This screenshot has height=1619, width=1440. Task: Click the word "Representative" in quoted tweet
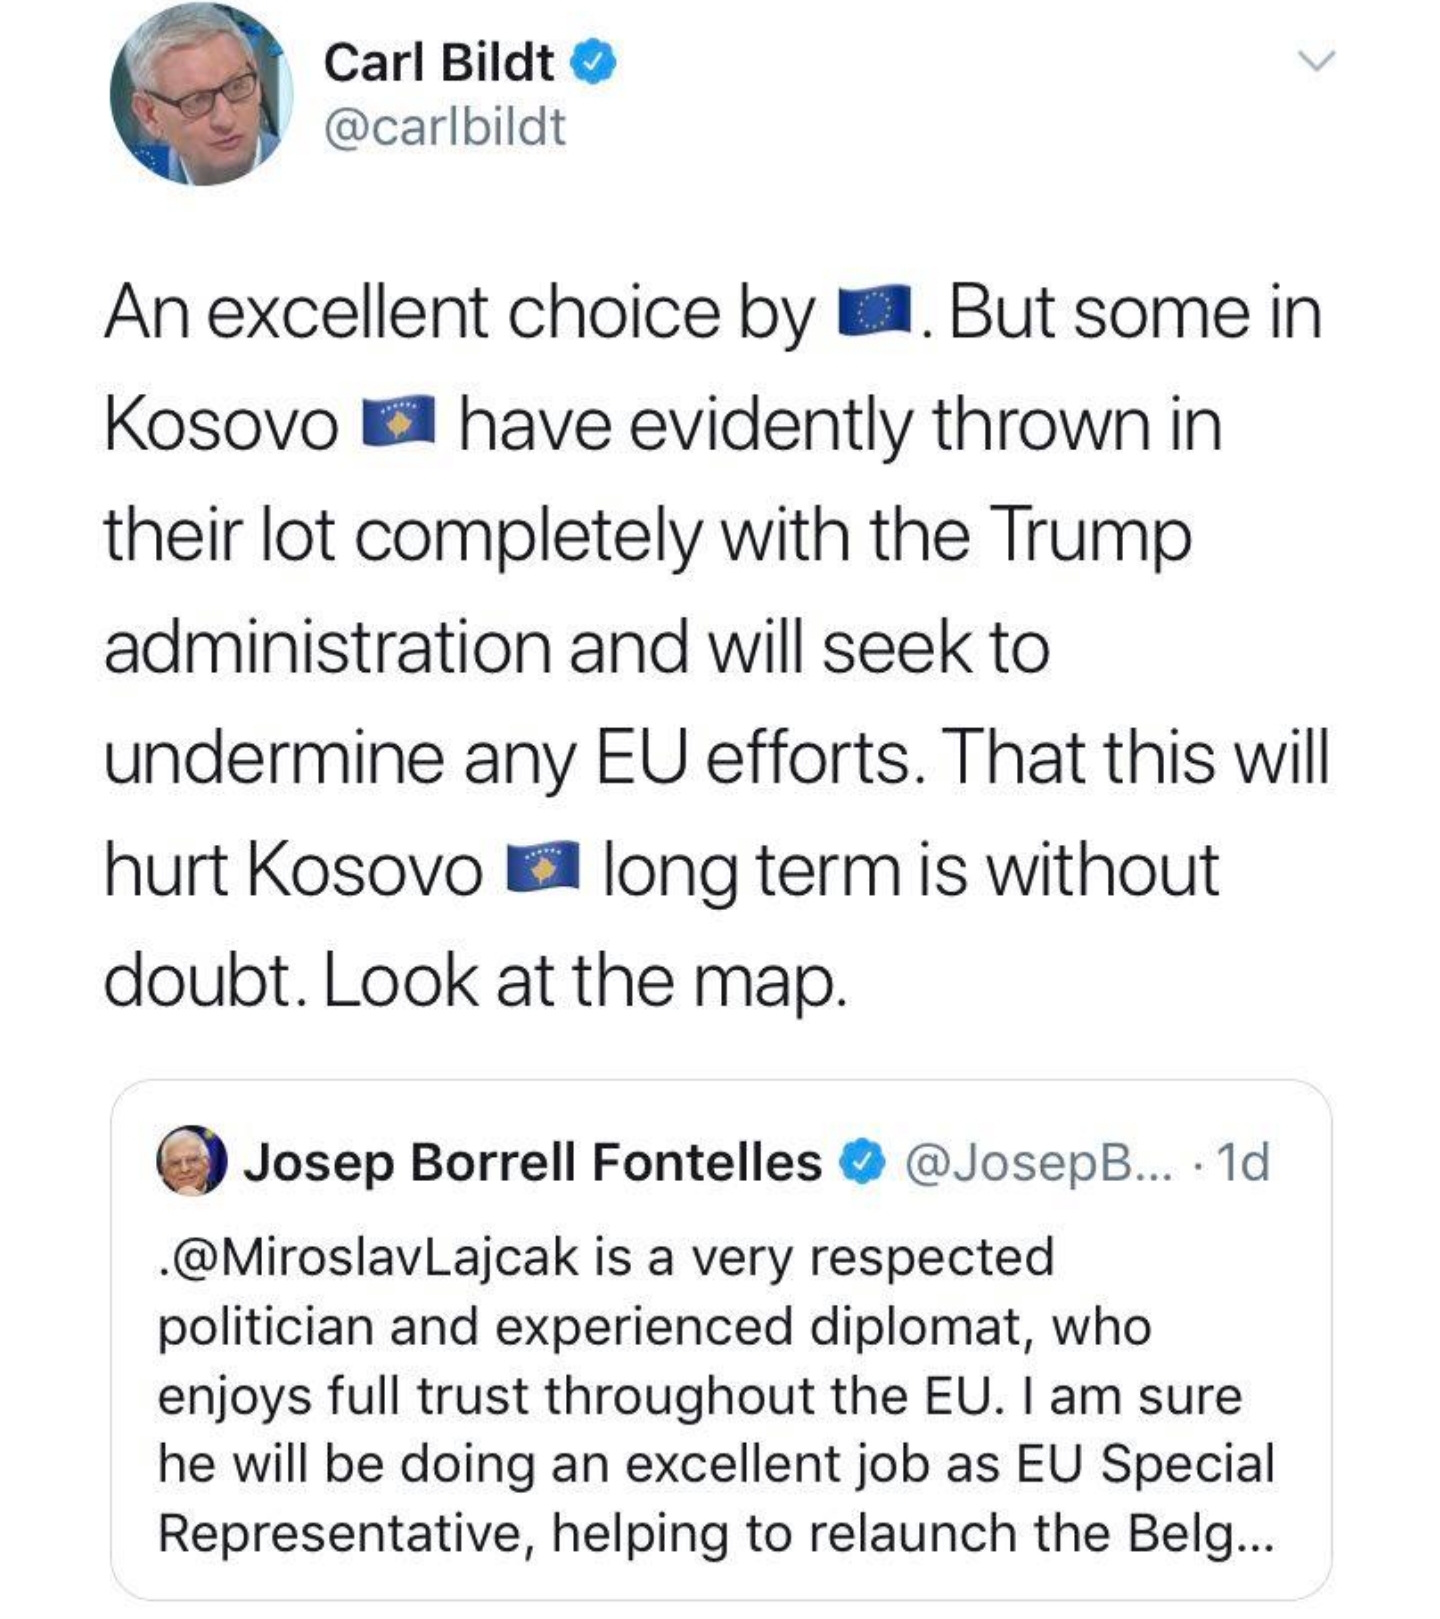tap(345, 1532)
